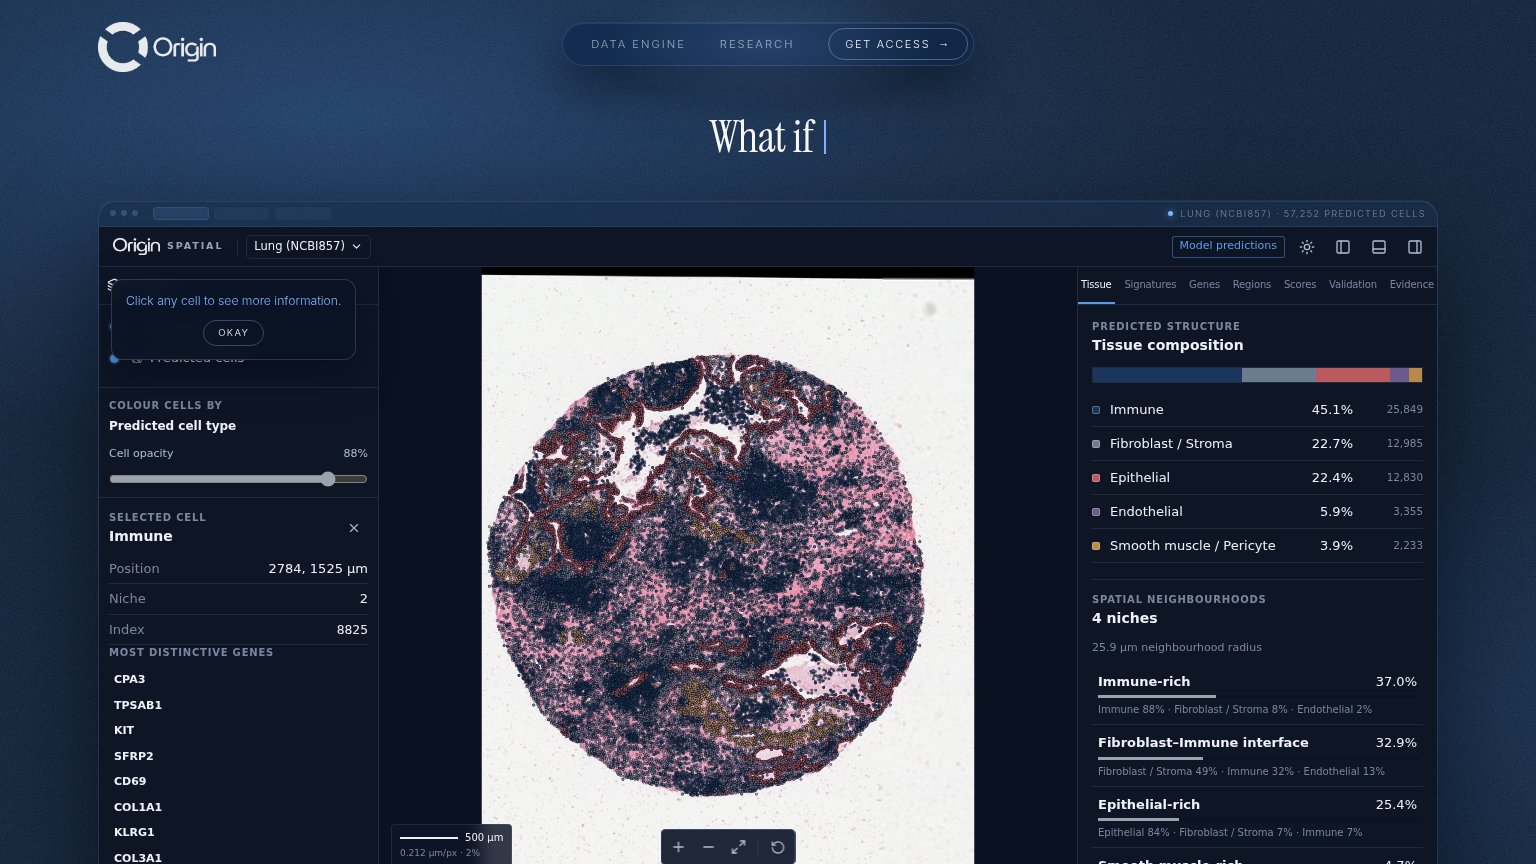Click the Model predictions button
The image size is (1536, 864).
pos(1228,246)
